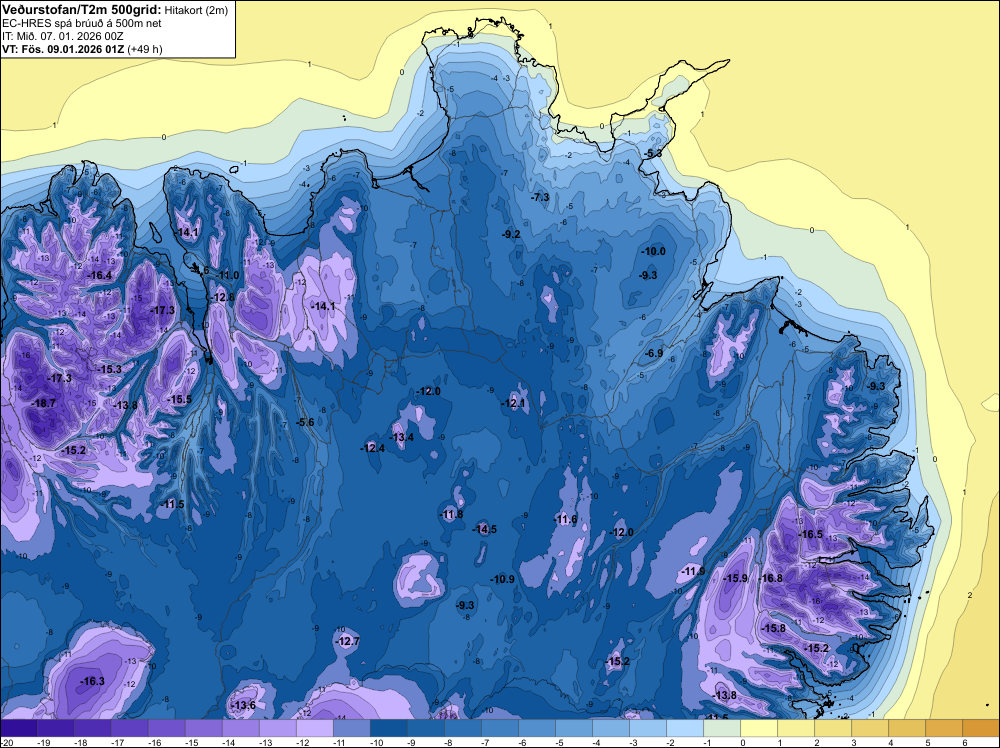The image size is (1000, 748).
Task: Select the -16.3 temperature label
Action: pos(92,682)
